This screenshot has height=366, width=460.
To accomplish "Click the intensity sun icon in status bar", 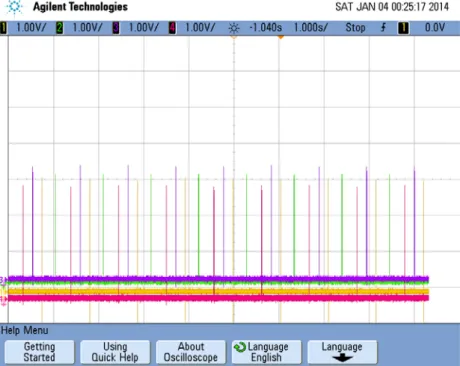I will click(234, 28).
